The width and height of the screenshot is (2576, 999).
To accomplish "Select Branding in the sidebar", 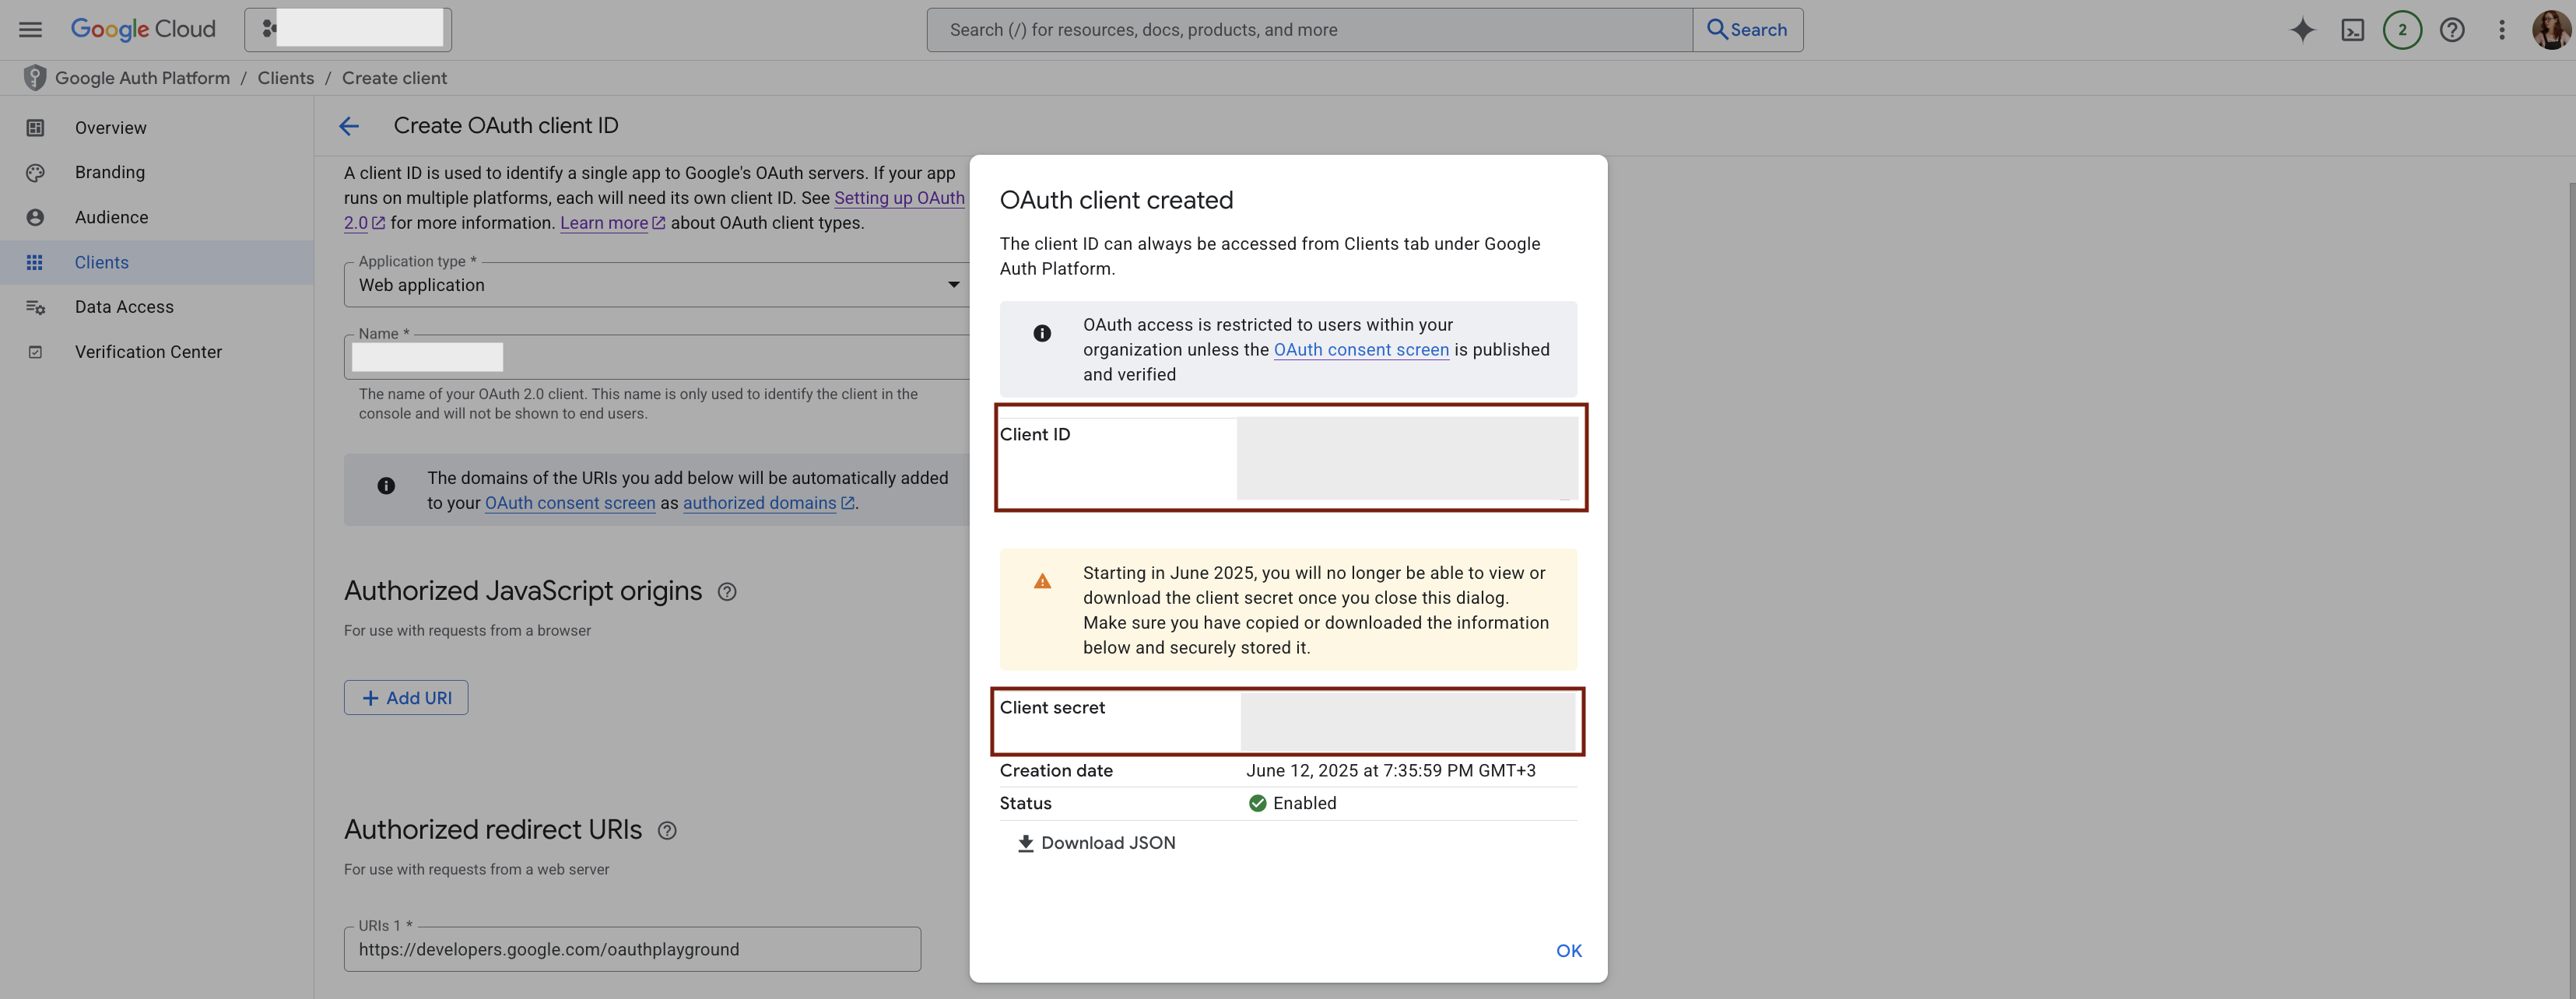I will coord(110,172).
